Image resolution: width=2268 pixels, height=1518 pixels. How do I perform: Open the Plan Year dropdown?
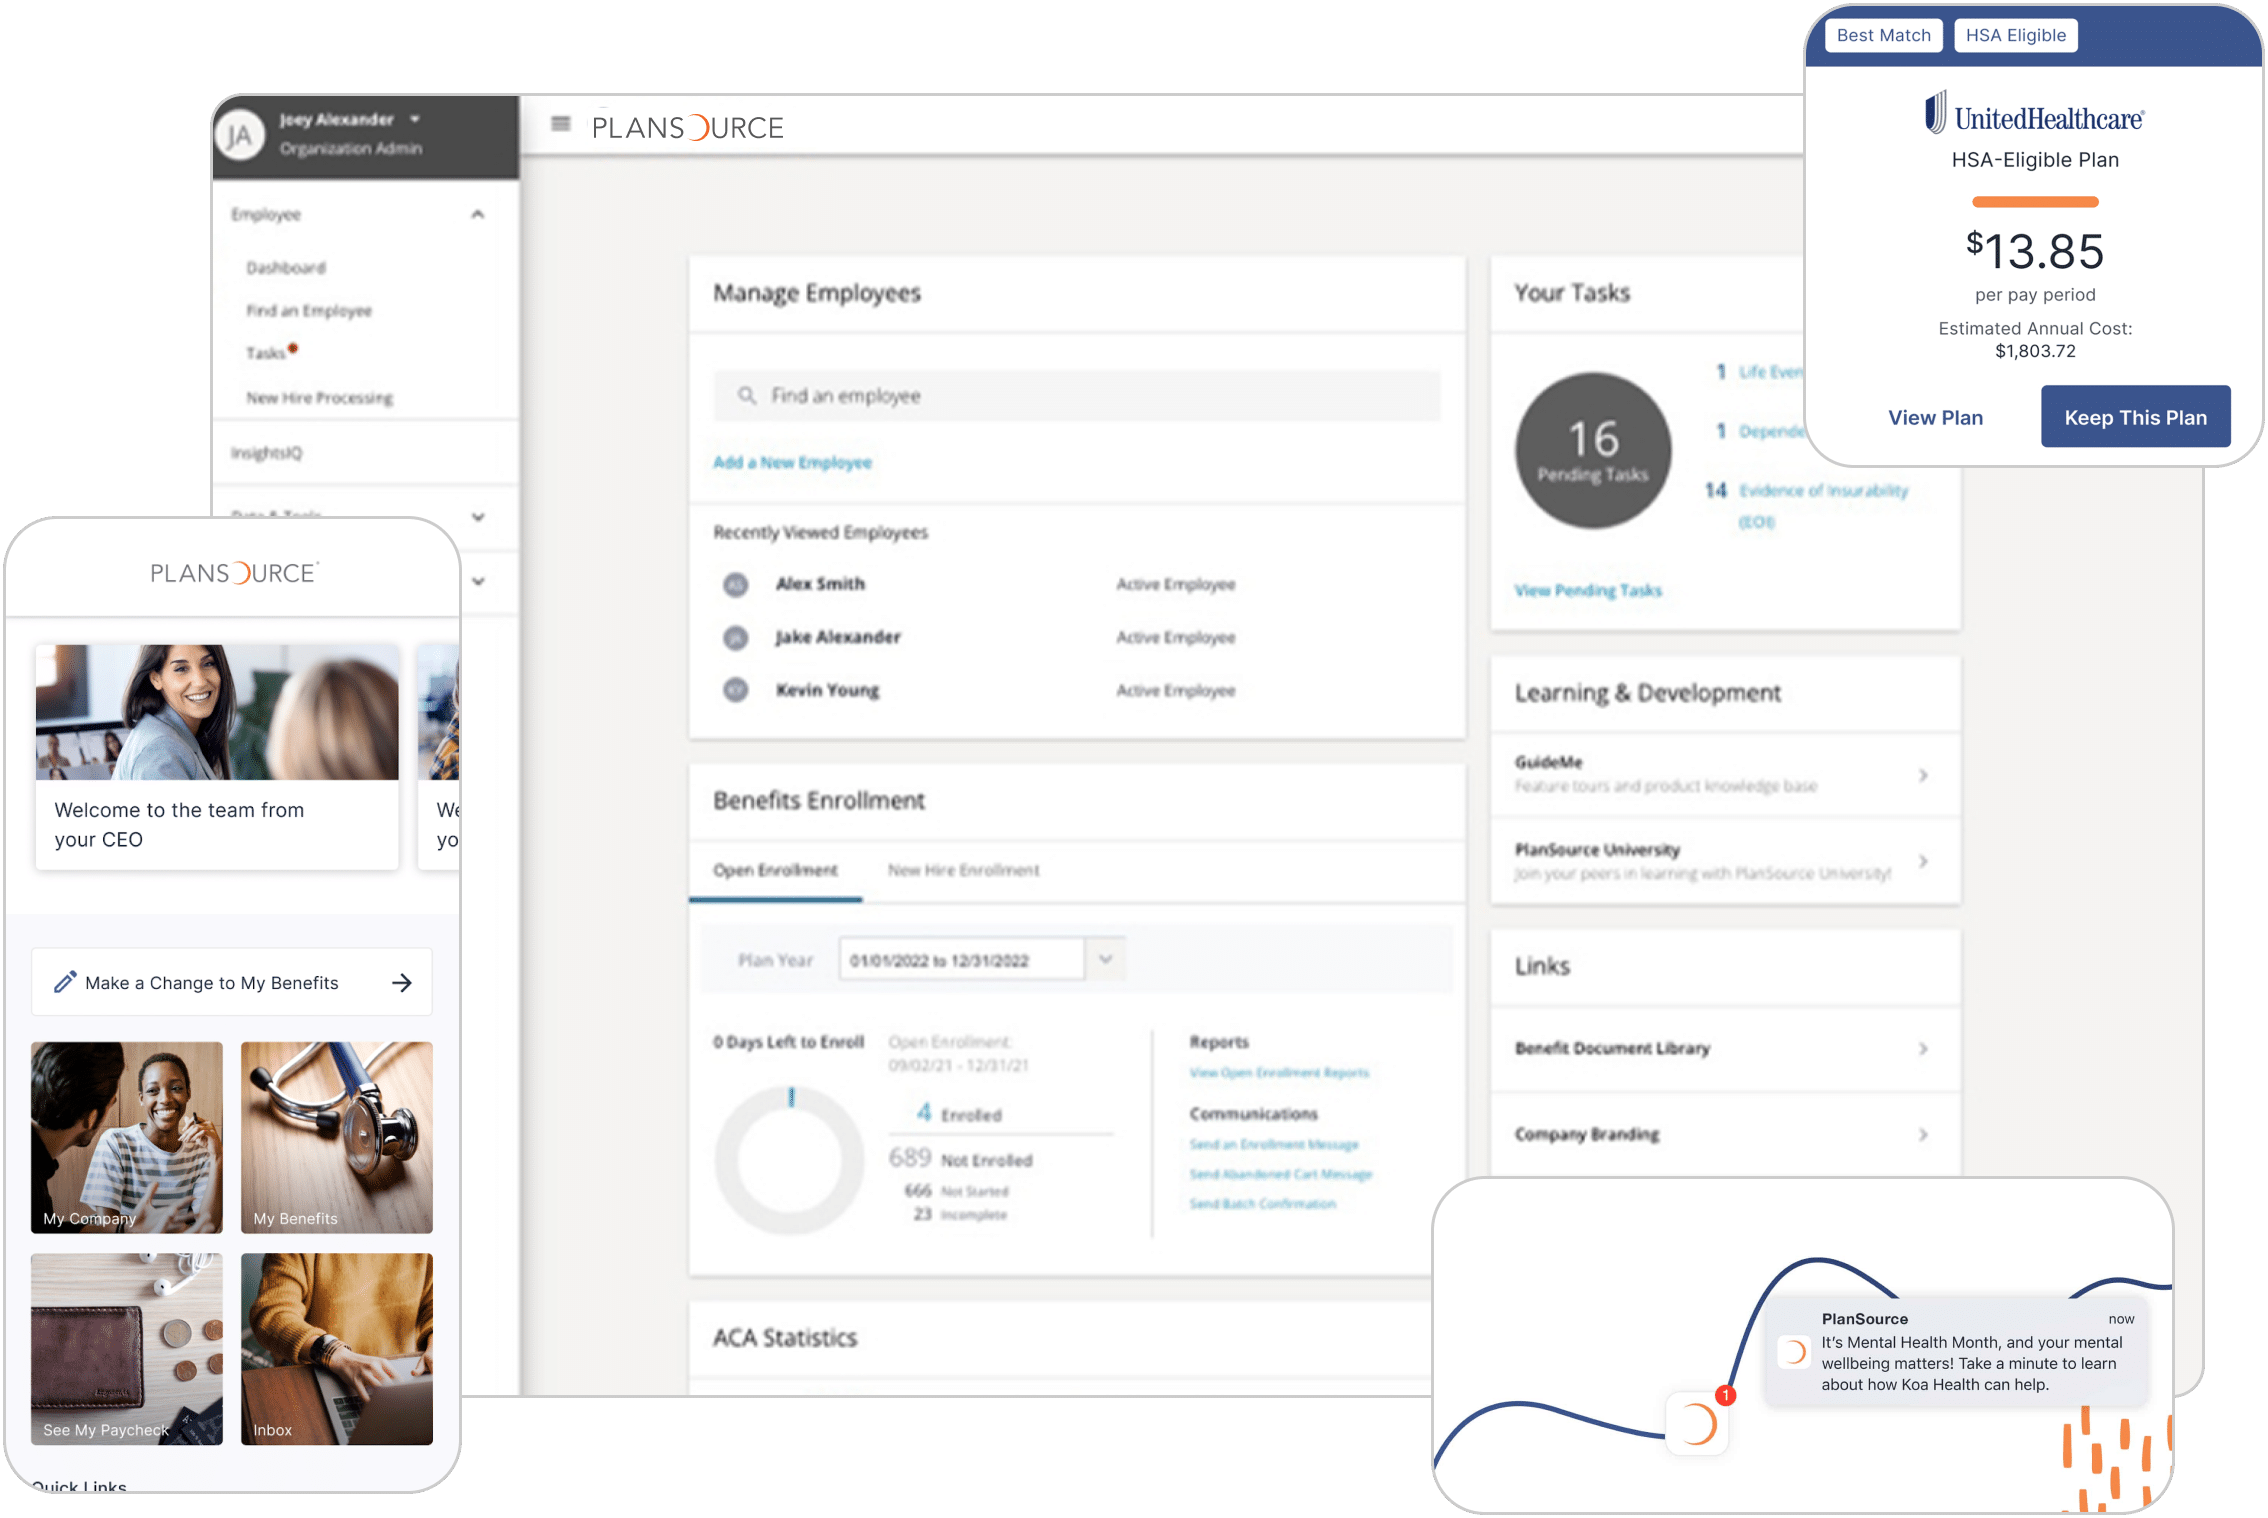point(1105,960)
